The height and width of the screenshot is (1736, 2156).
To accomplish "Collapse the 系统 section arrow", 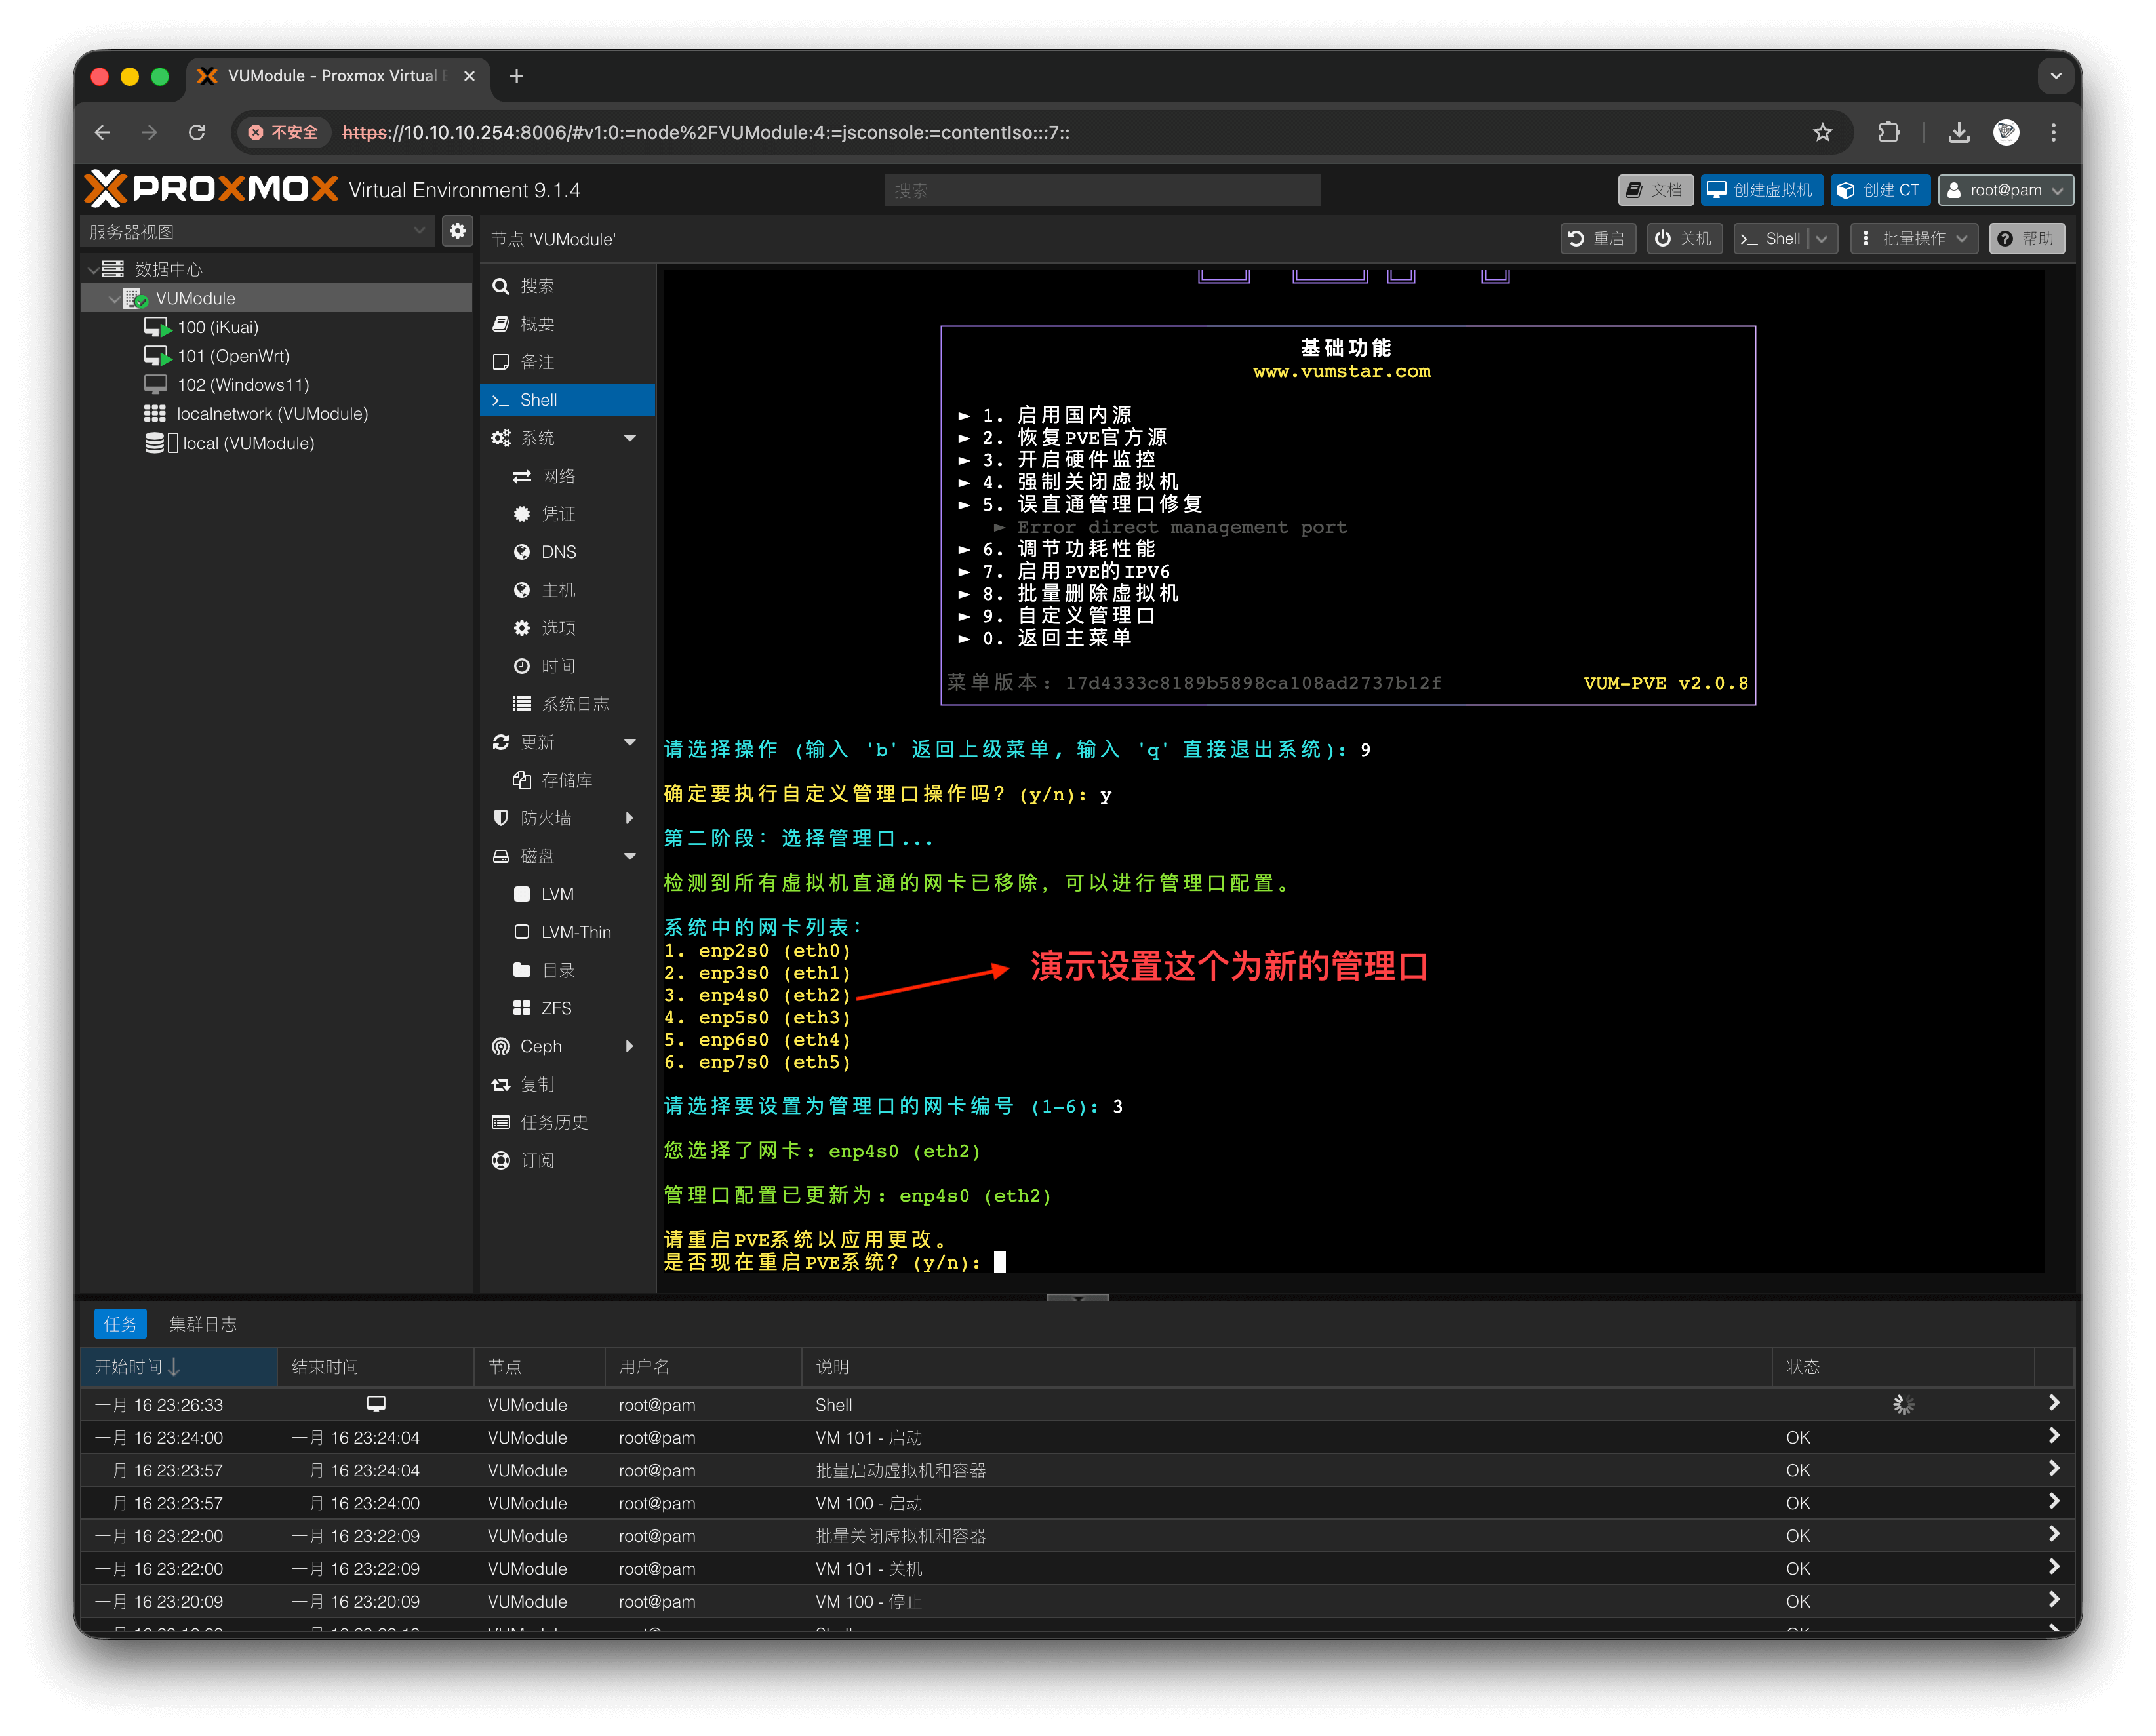I will tap(630, 438).
